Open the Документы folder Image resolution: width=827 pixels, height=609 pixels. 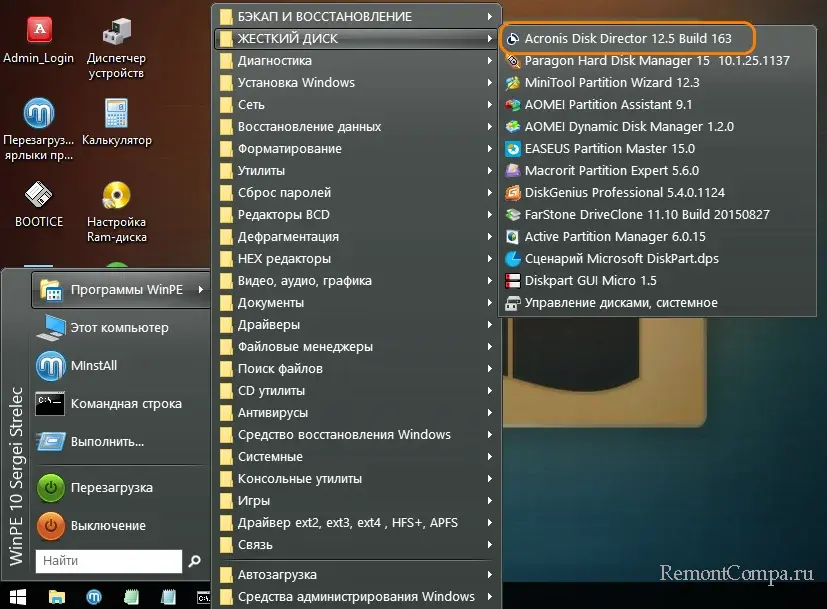pyautogui.click(x=357, y=303)
